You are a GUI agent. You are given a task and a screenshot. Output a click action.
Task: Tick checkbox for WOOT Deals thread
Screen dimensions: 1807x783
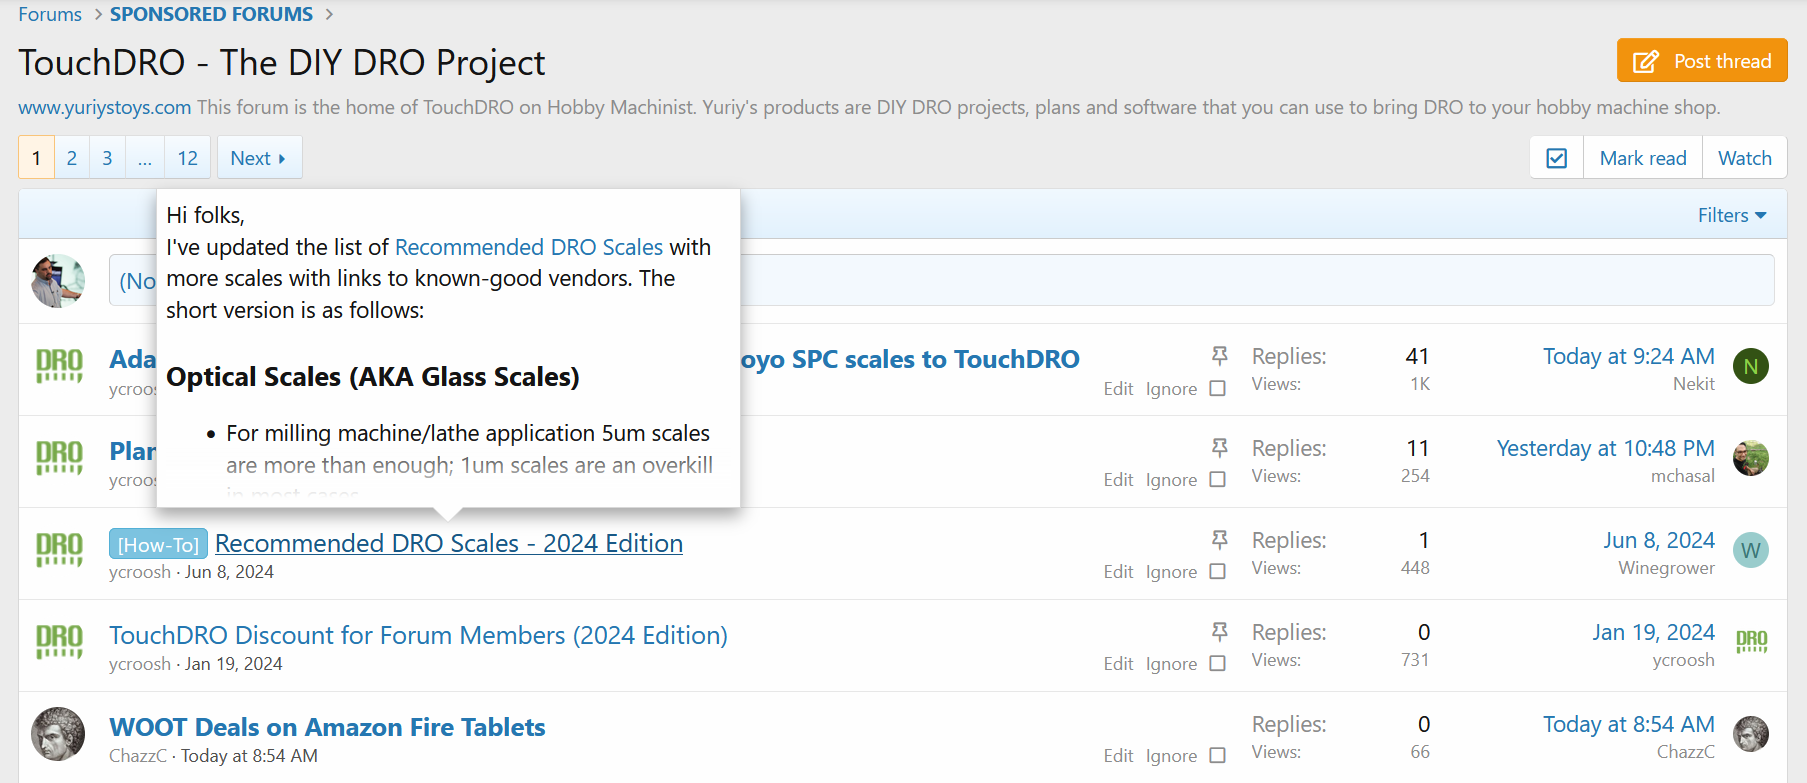point(1217,755)
